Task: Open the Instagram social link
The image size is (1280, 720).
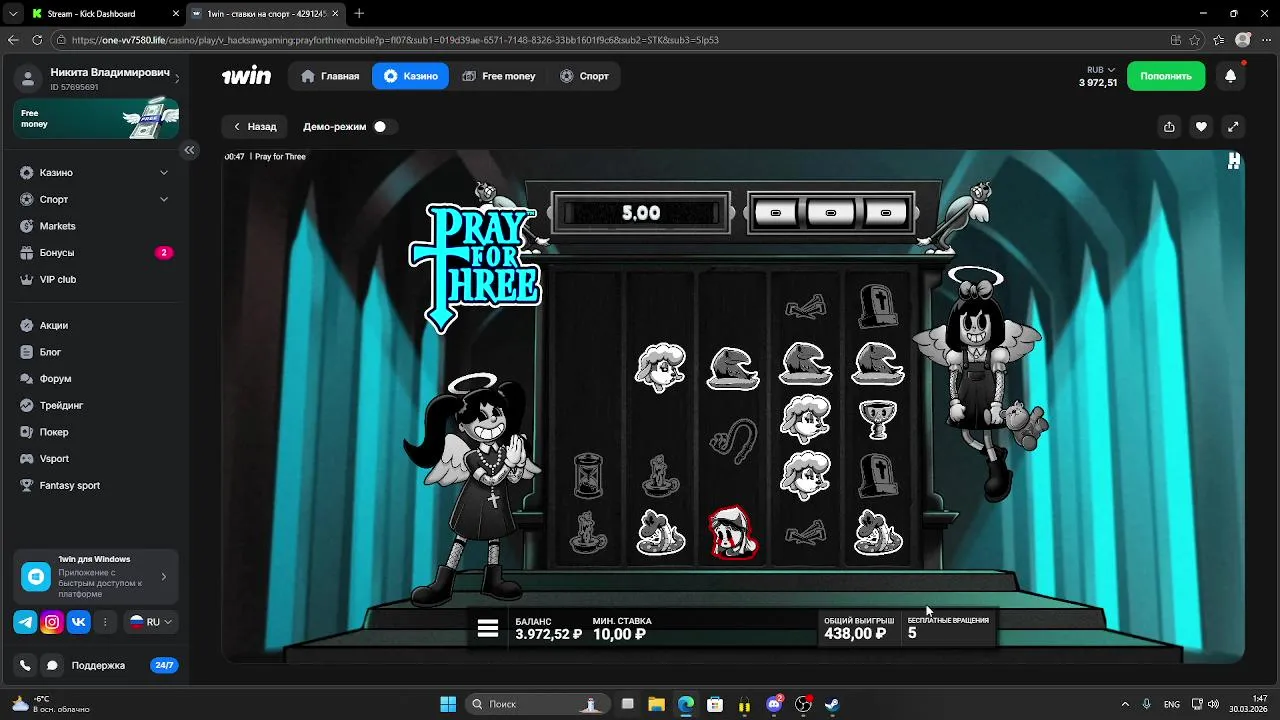Action: pyautogui.click(x=52, y=622)
